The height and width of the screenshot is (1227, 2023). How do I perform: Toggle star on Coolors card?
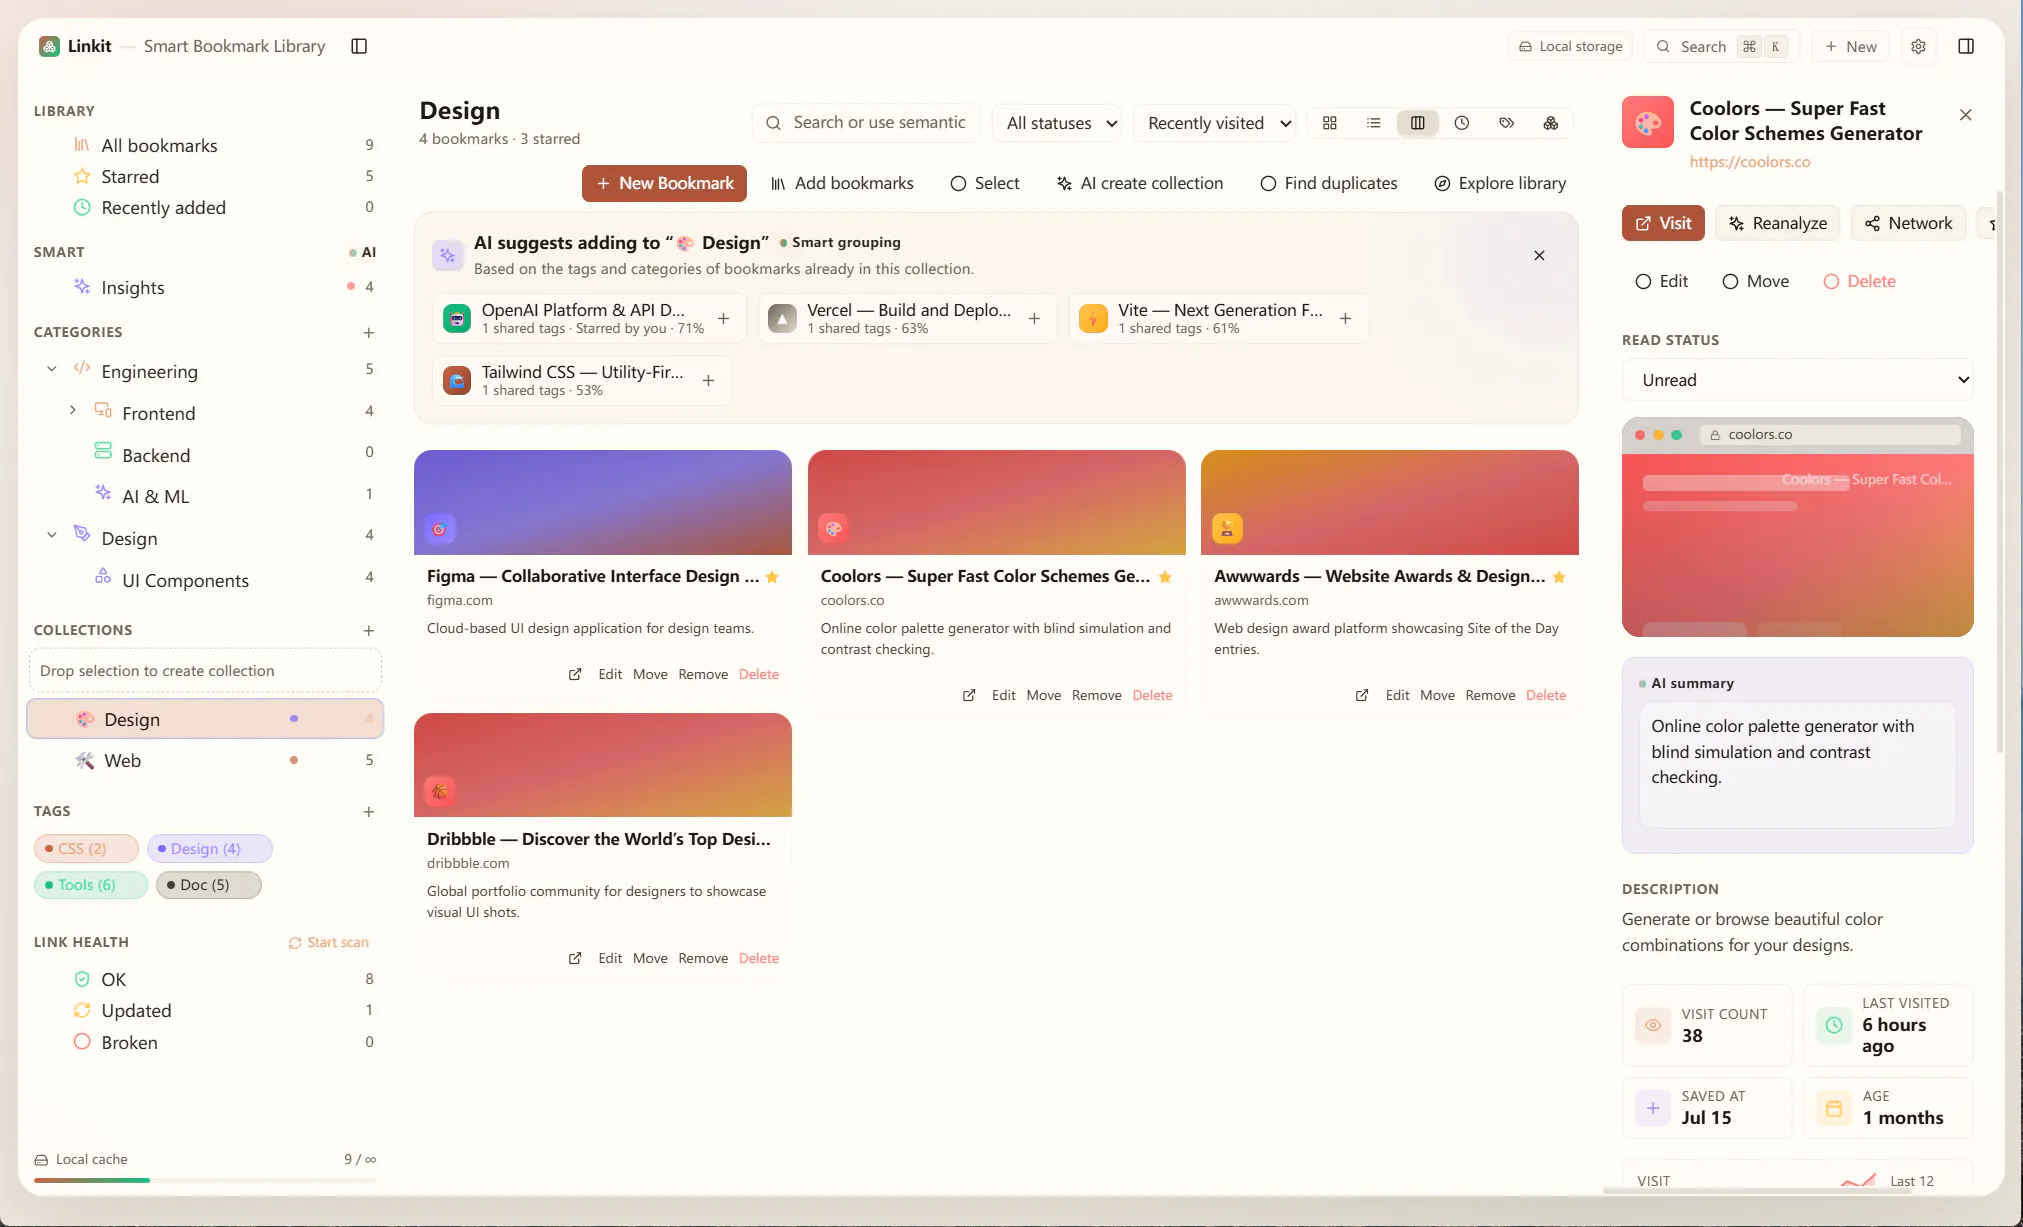pyautogui.click(x=1165, y=577)
